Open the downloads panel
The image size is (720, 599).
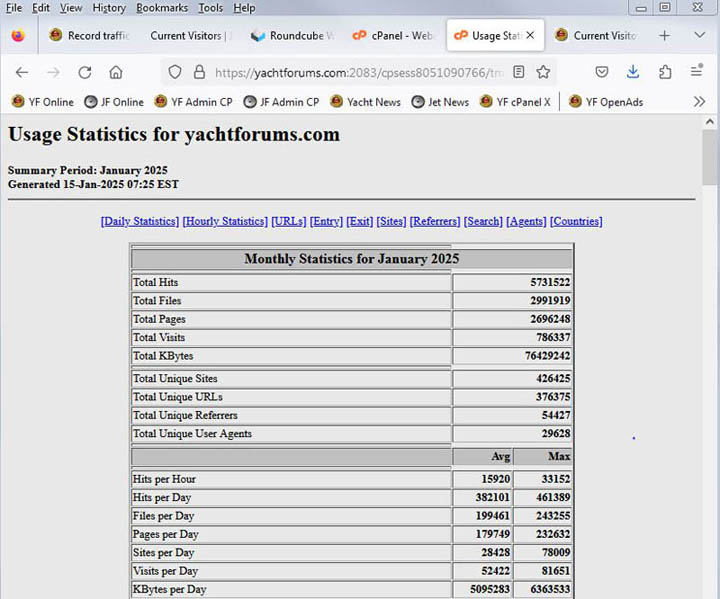[633, 72]
